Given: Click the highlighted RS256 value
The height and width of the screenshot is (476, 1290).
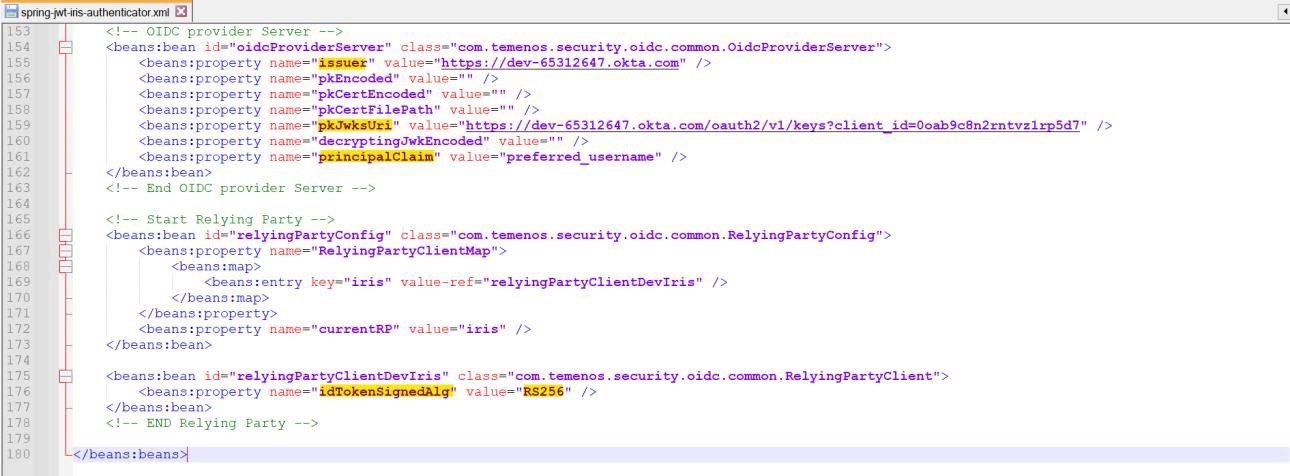Looking at the screenshot, I should click(544, 392).
